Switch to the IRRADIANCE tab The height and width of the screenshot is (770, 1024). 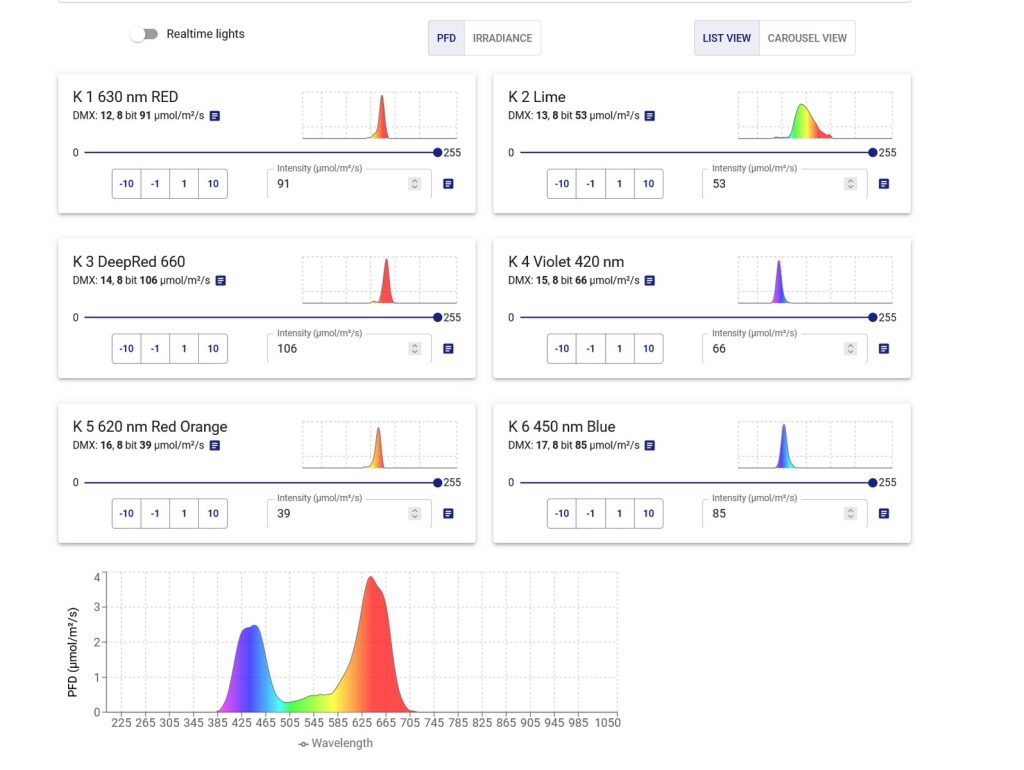tap(502, 38)
